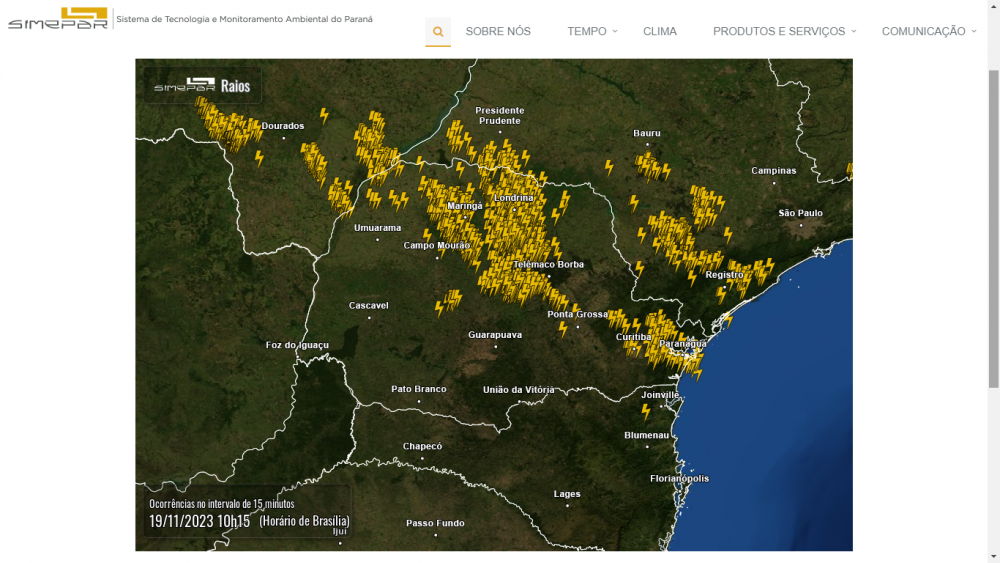This screenshot has height=563, width=1000.
Task: Click the Joinville city label
Action: pos(660,395)
